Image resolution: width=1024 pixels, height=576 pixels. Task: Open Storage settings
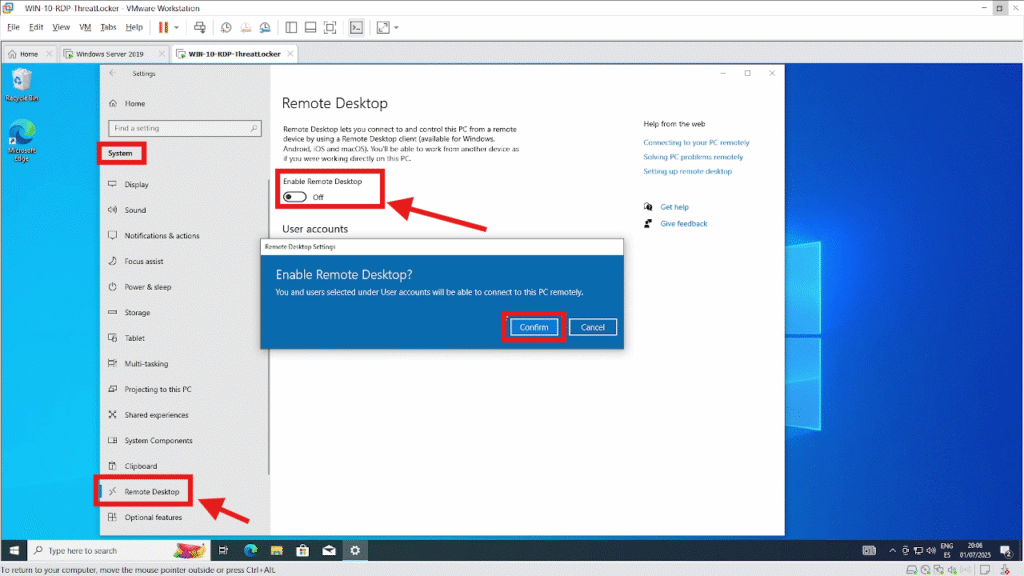click(x=137, y=313)
